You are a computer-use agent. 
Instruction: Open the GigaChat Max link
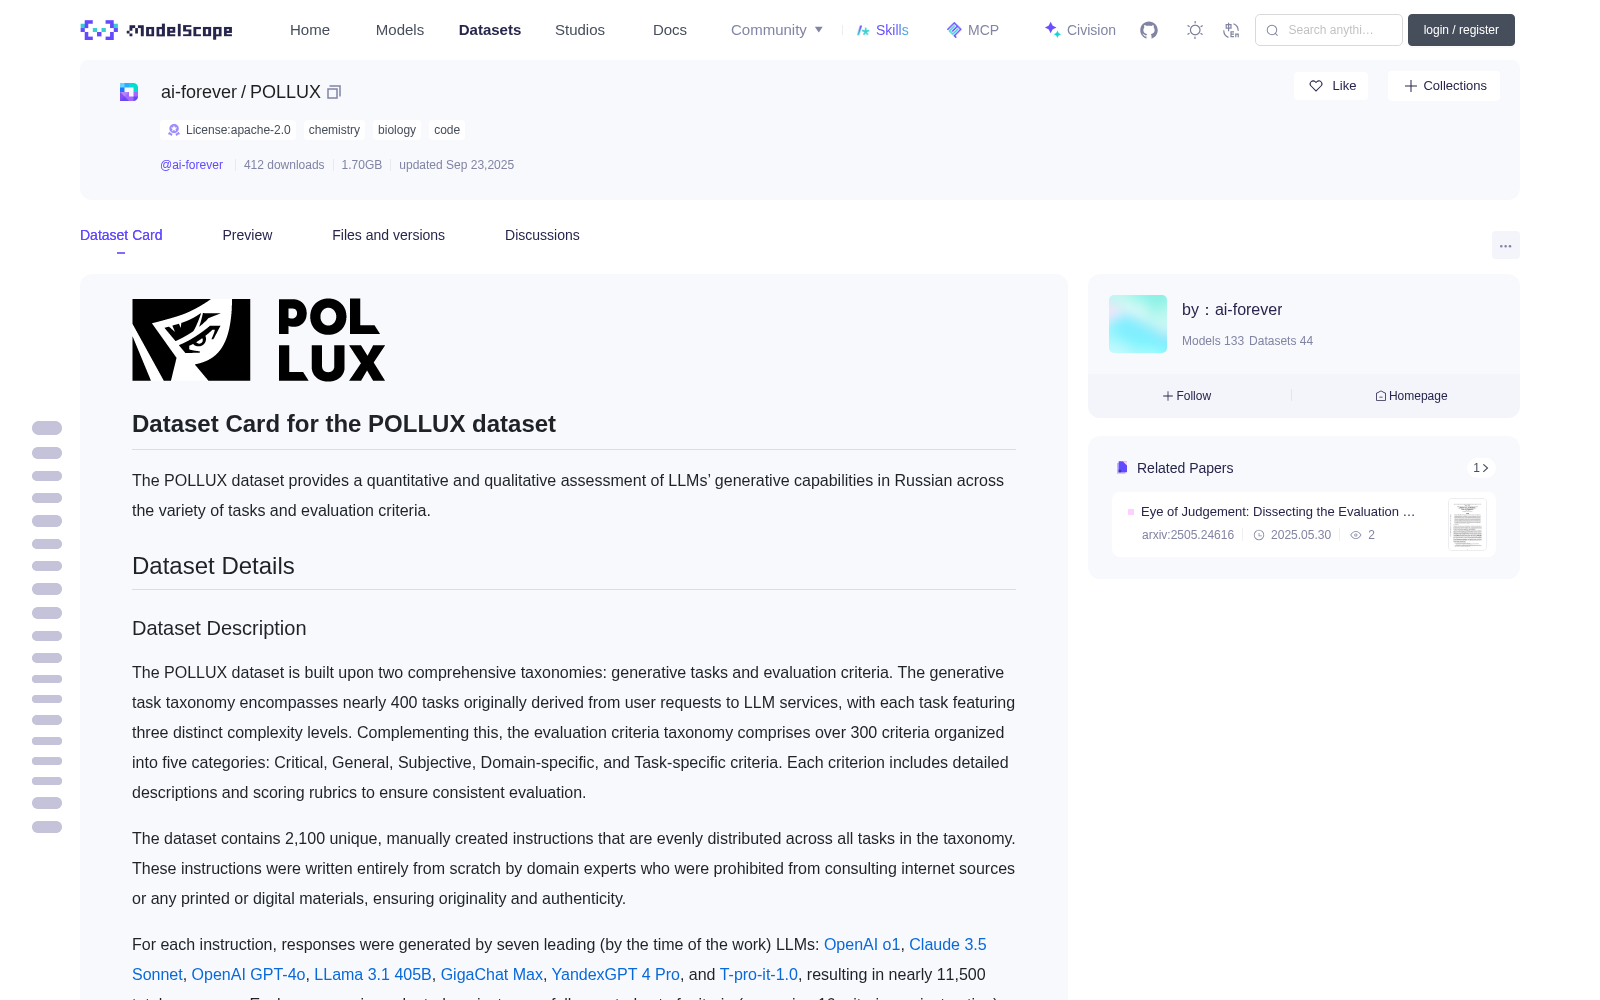492,975
